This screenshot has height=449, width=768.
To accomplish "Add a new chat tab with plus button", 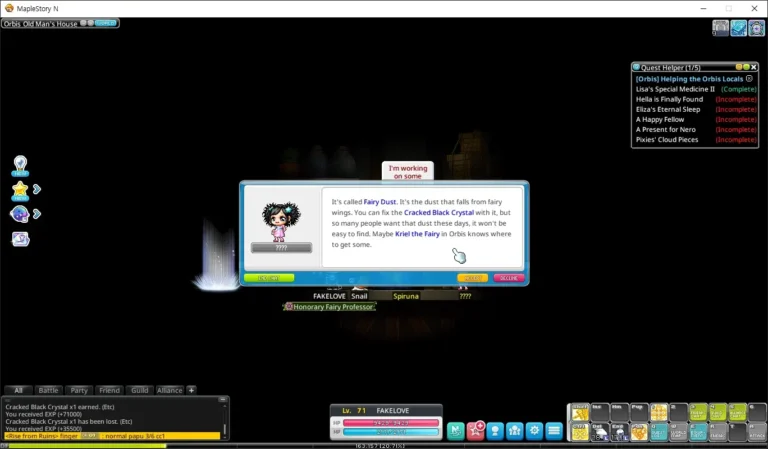I will pos(192,390).
